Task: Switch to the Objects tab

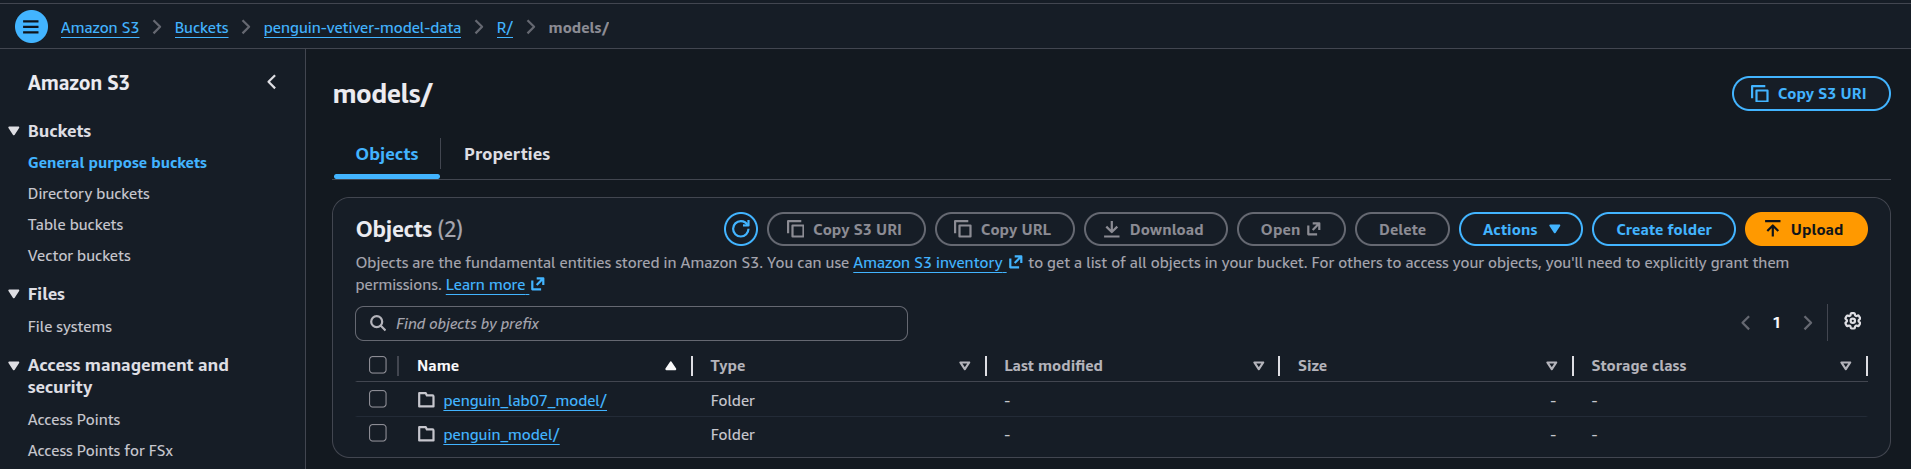Action: pos(387,154)
